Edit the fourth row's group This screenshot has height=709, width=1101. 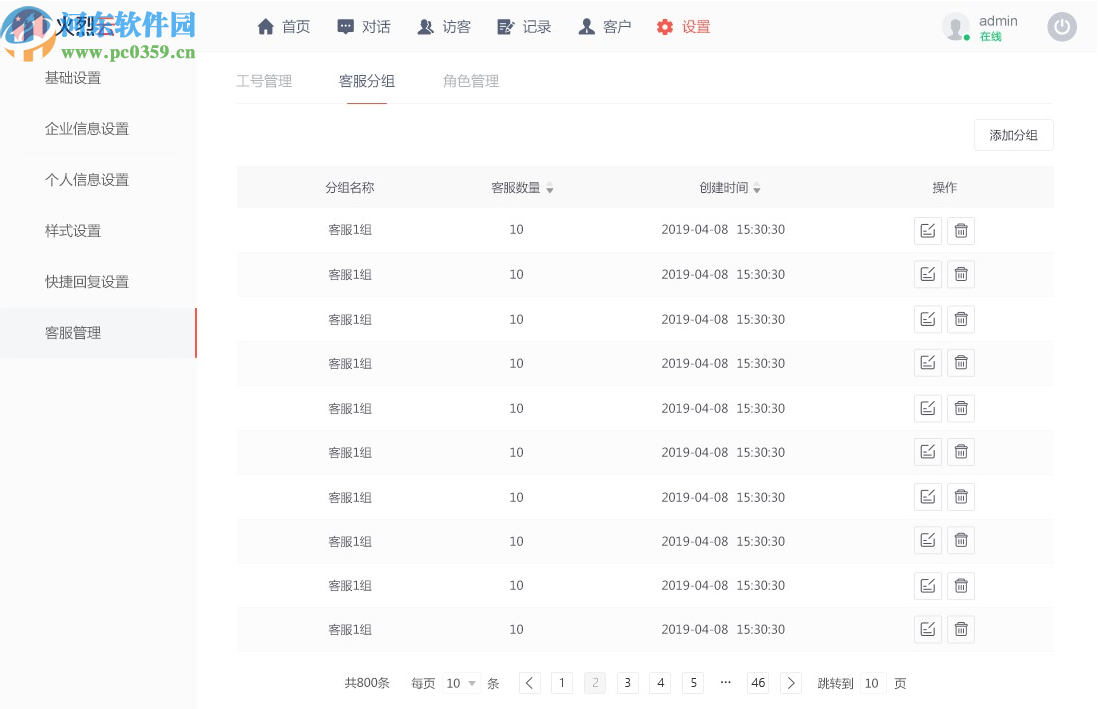(x=928, y=363)
